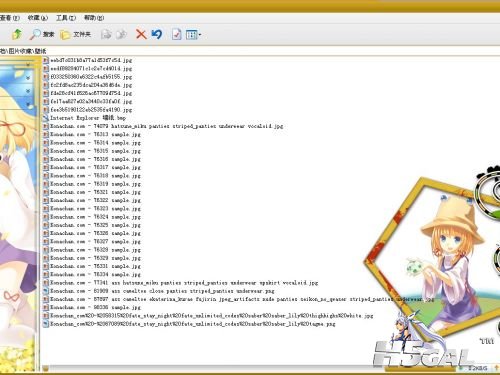Click the icon of Konachan 76322 sample.jpg
Screen dimensions: 500x375
coord(46,200)
